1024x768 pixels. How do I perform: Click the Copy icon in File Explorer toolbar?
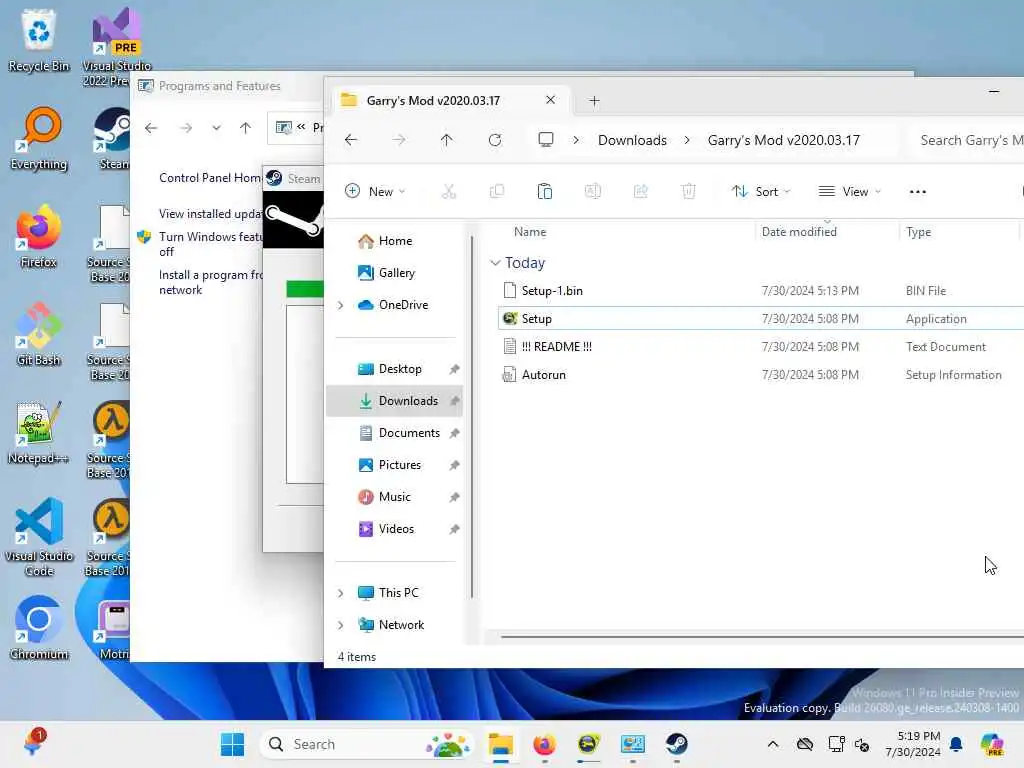pyautogui.click(x=497, y=191)
